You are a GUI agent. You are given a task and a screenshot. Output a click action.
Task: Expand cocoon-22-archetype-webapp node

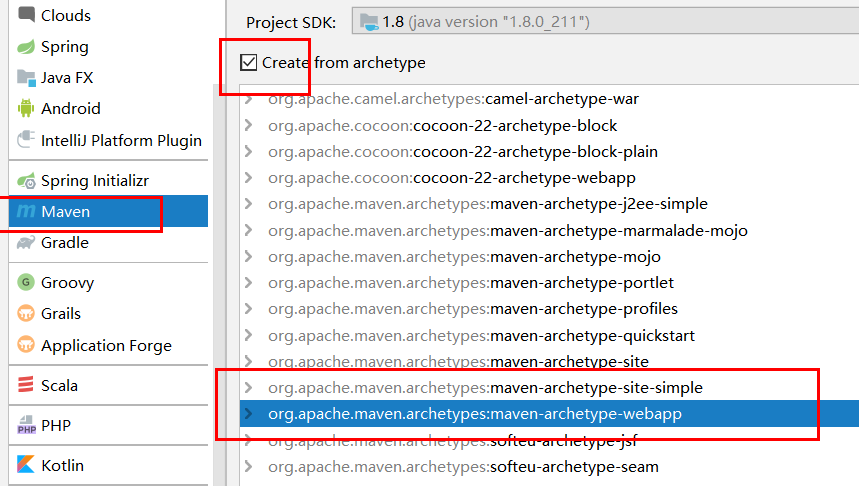(249, 178)
